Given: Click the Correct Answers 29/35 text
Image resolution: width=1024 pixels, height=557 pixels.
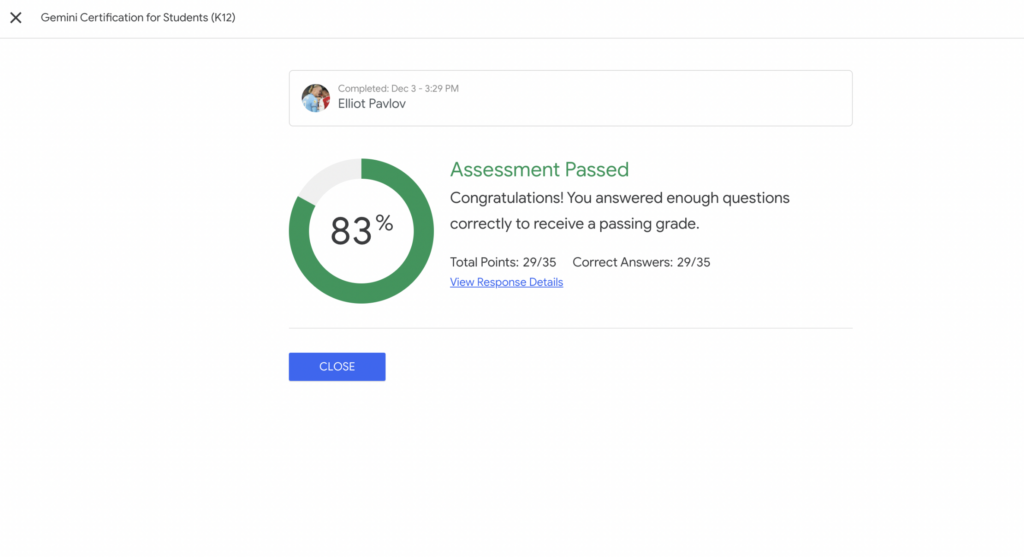Looking at the screenshot, I should point(641,262).
